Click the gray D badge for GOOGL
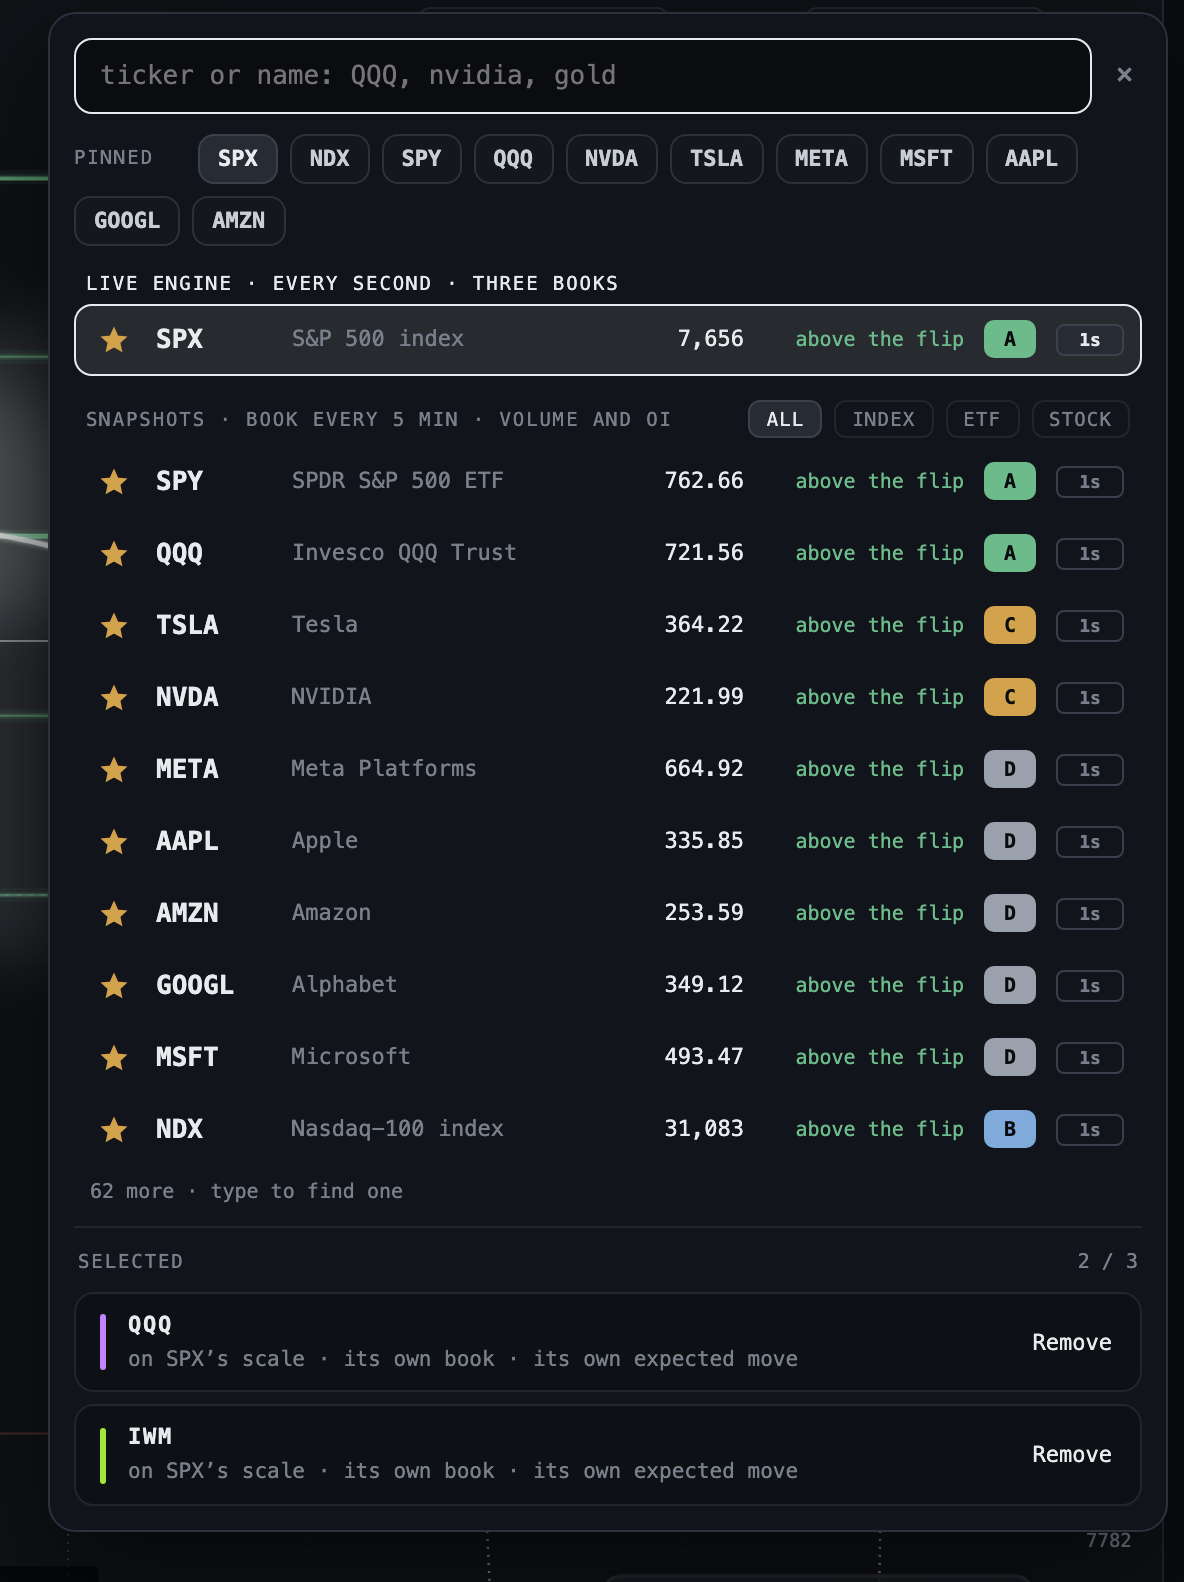 click(1010, 986)
